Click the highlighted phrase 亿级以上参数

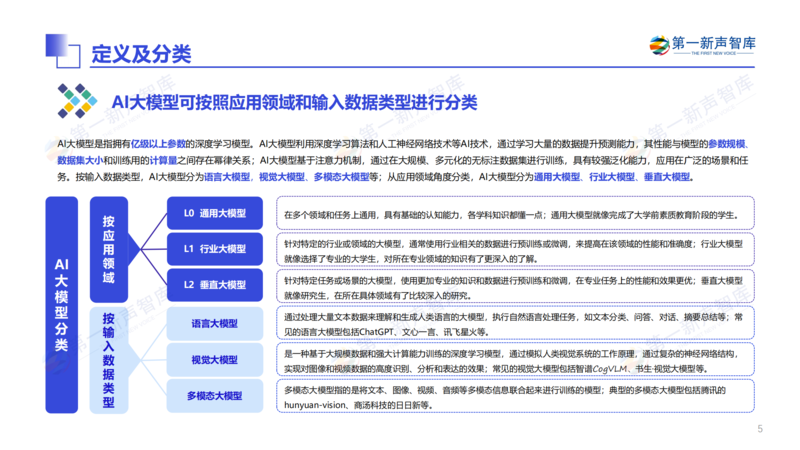point(158,144)
